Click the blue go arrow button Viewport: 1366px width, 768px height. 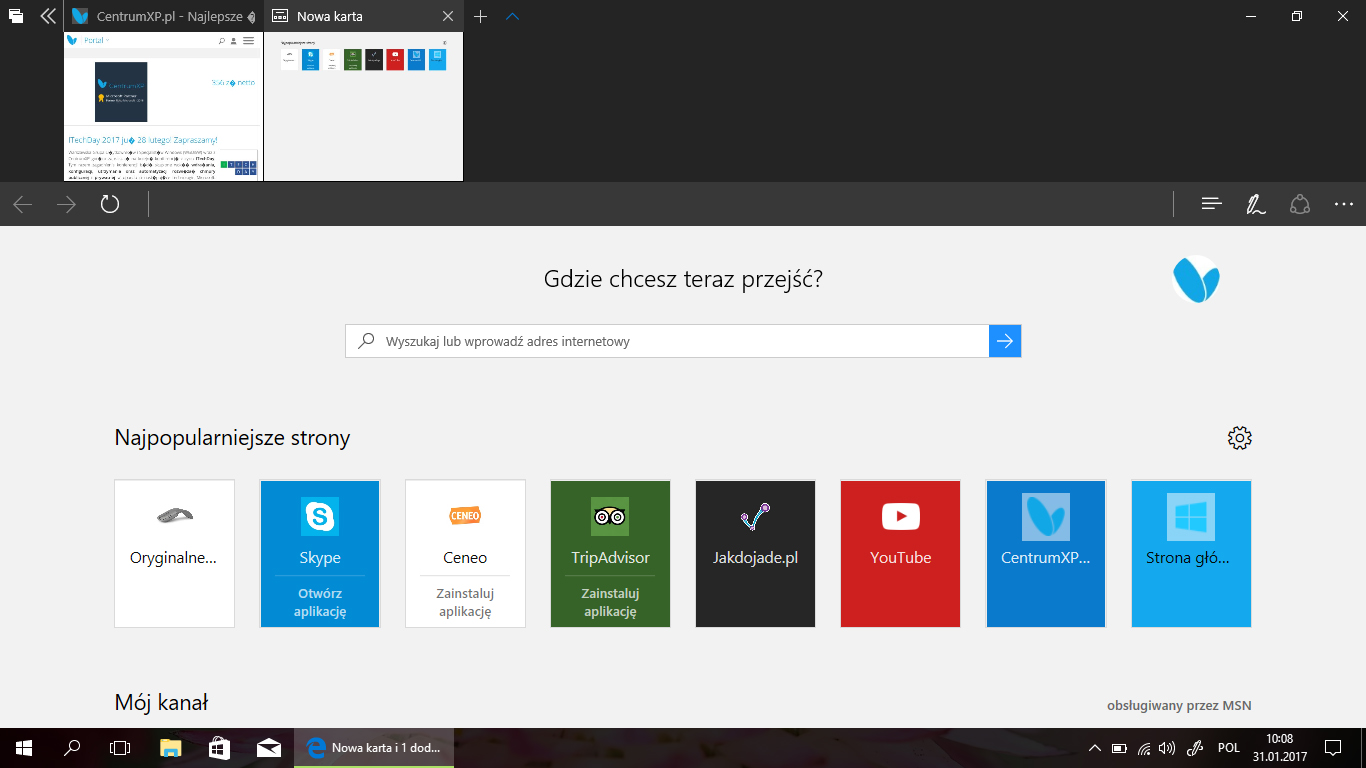click(x=1005, y=341)
